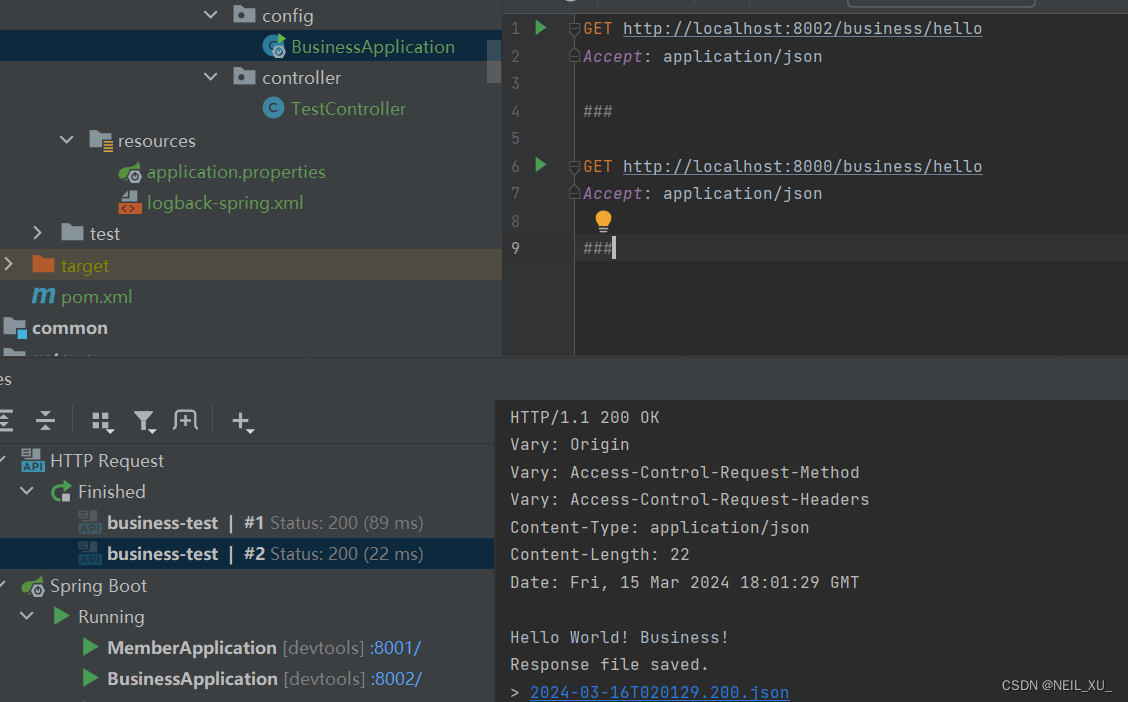Viewport: 1128px width, 702px height.
Task: Click the 'Vary: Access-Control-Request-Headers' response header
Action: pos(690,500)
